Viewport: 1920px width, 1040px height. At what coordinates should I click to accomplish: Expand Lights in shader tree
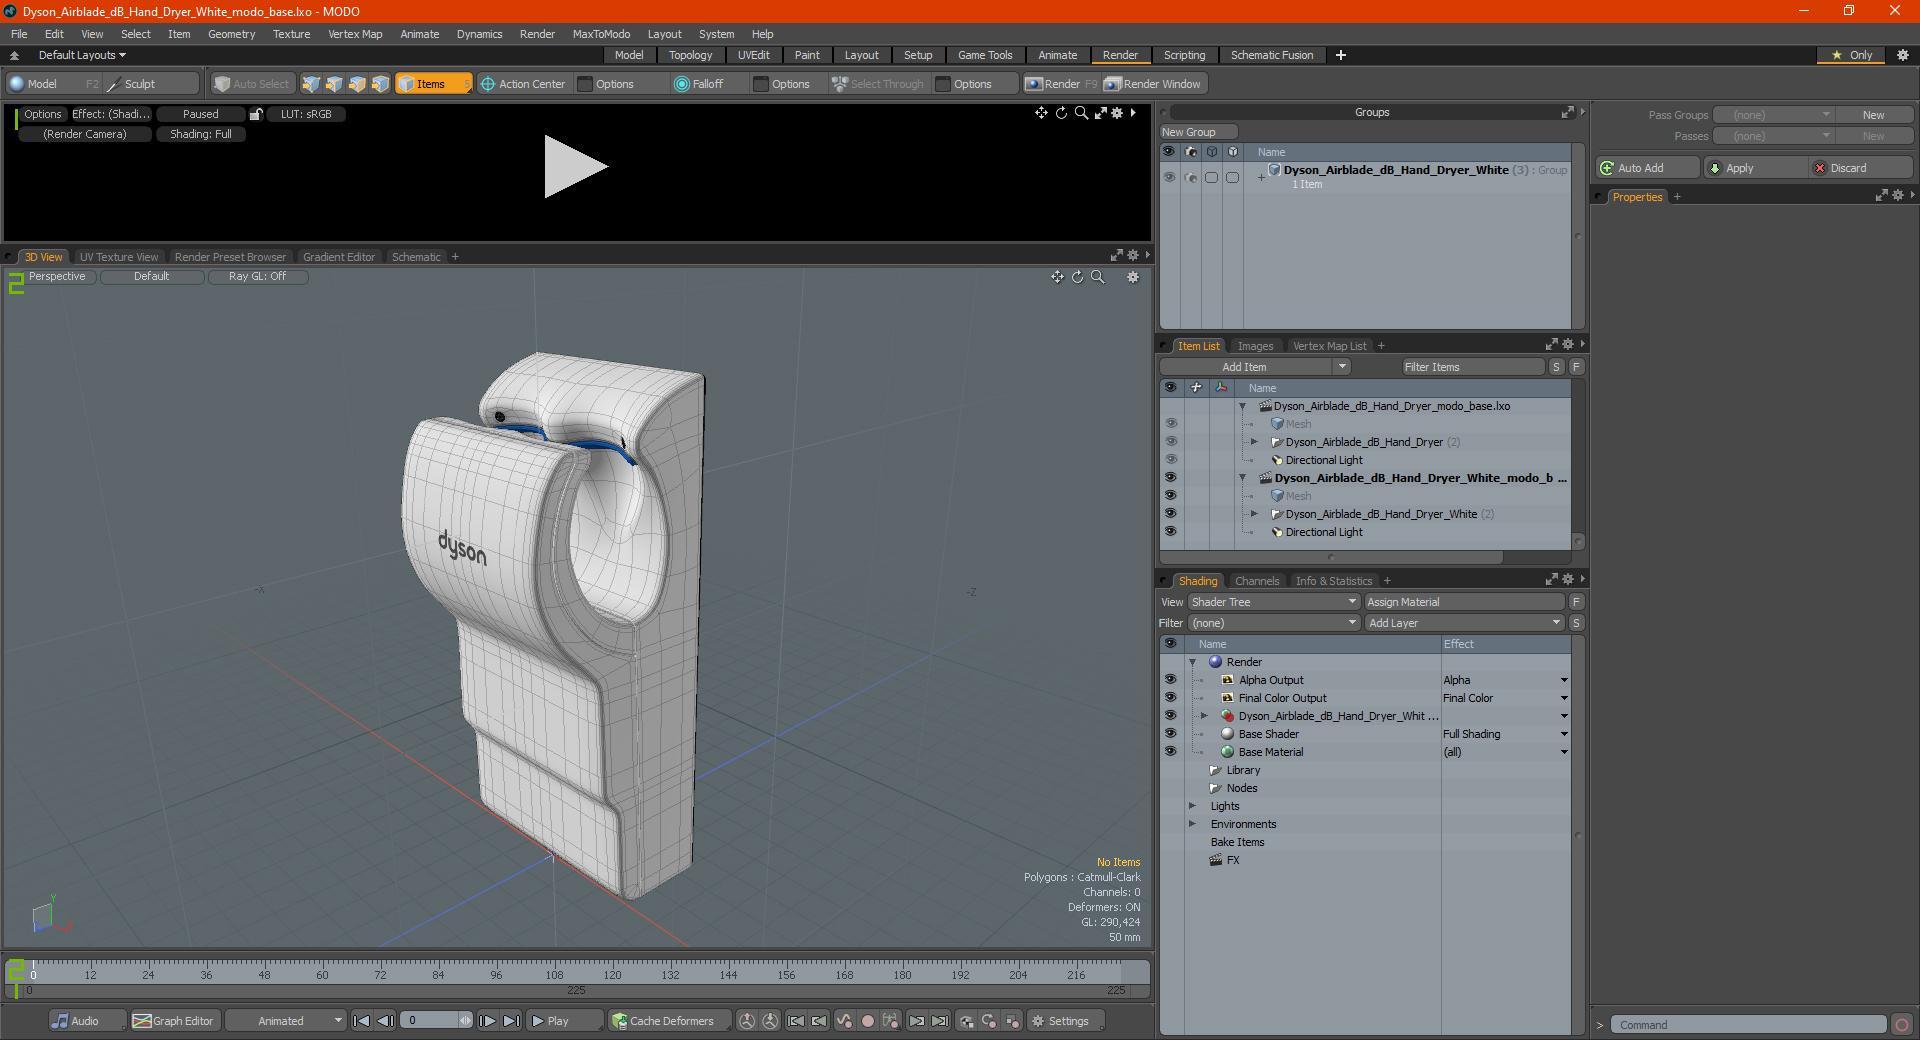tap(1192, 806)
